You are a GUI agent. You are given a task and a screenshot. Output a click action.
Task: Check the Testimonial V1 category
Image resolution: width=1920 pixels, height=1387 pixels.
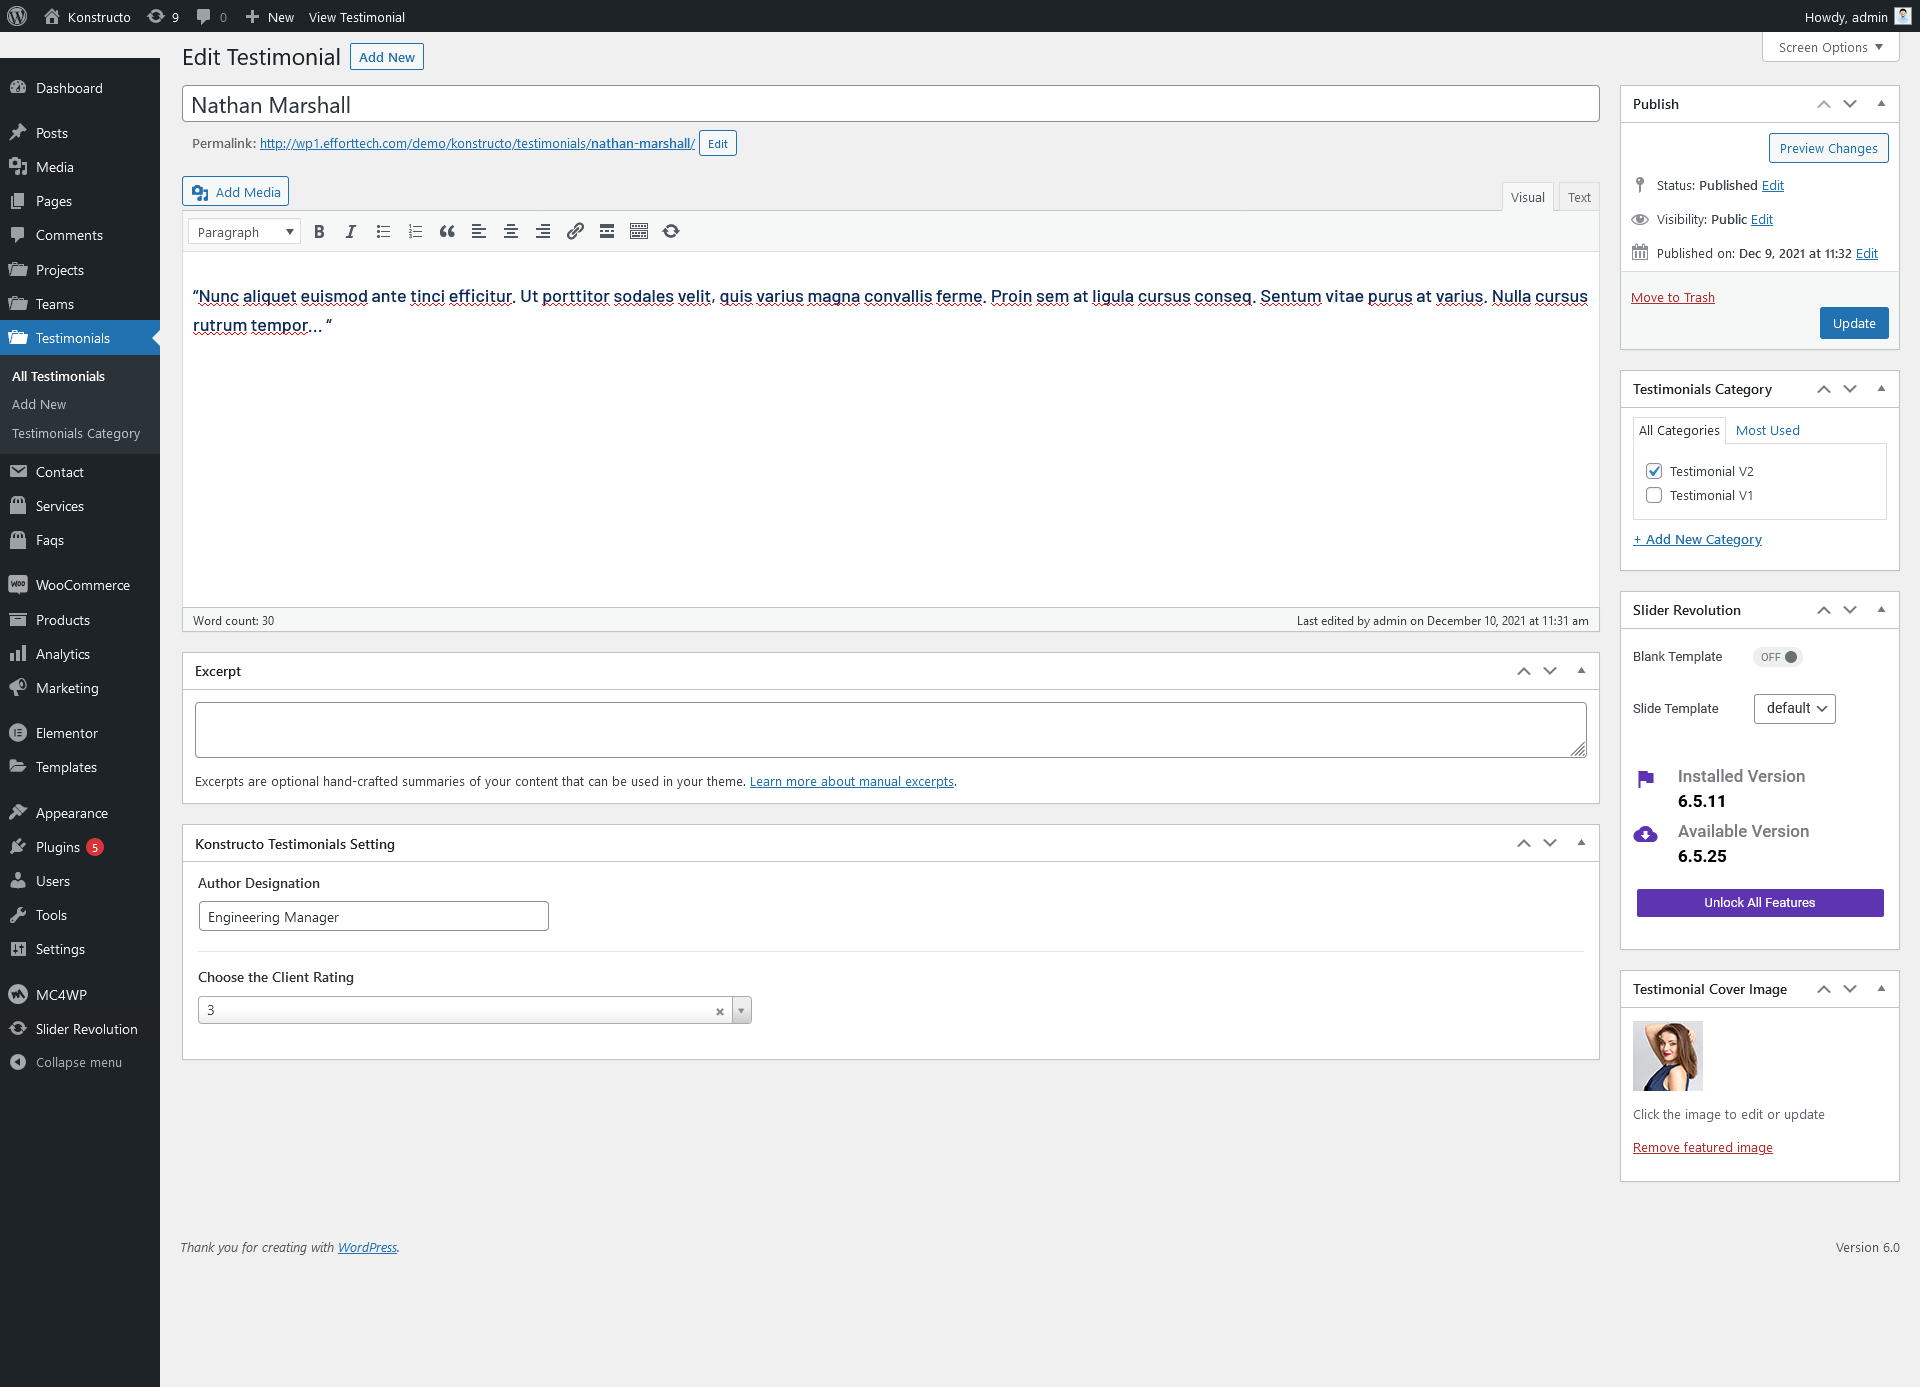point(1654,495)
